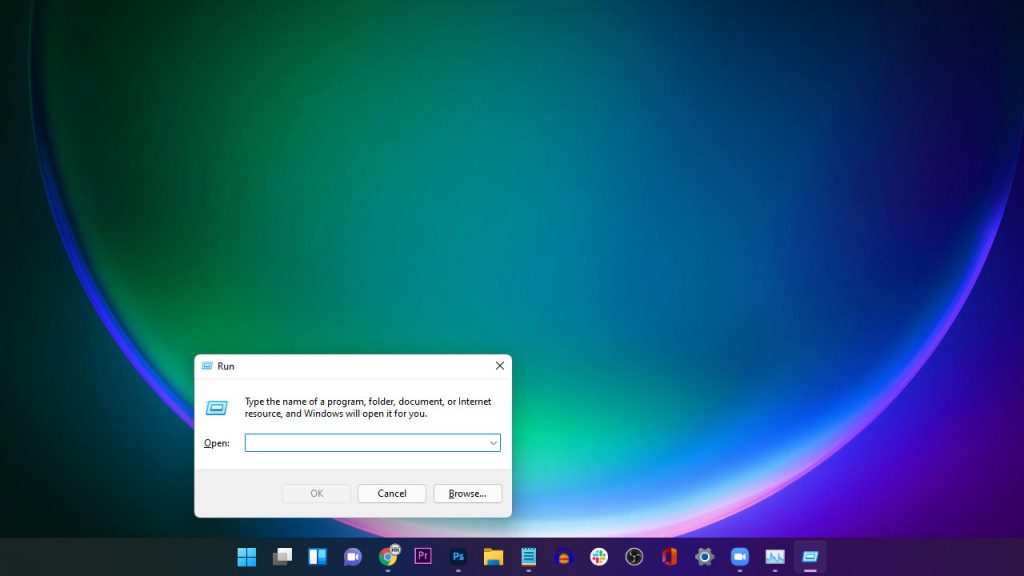Close the Run dialog window
Image resolution: width=1024 pixels, height=576 pixels.
pyautogui.click(x=500, y=366)
